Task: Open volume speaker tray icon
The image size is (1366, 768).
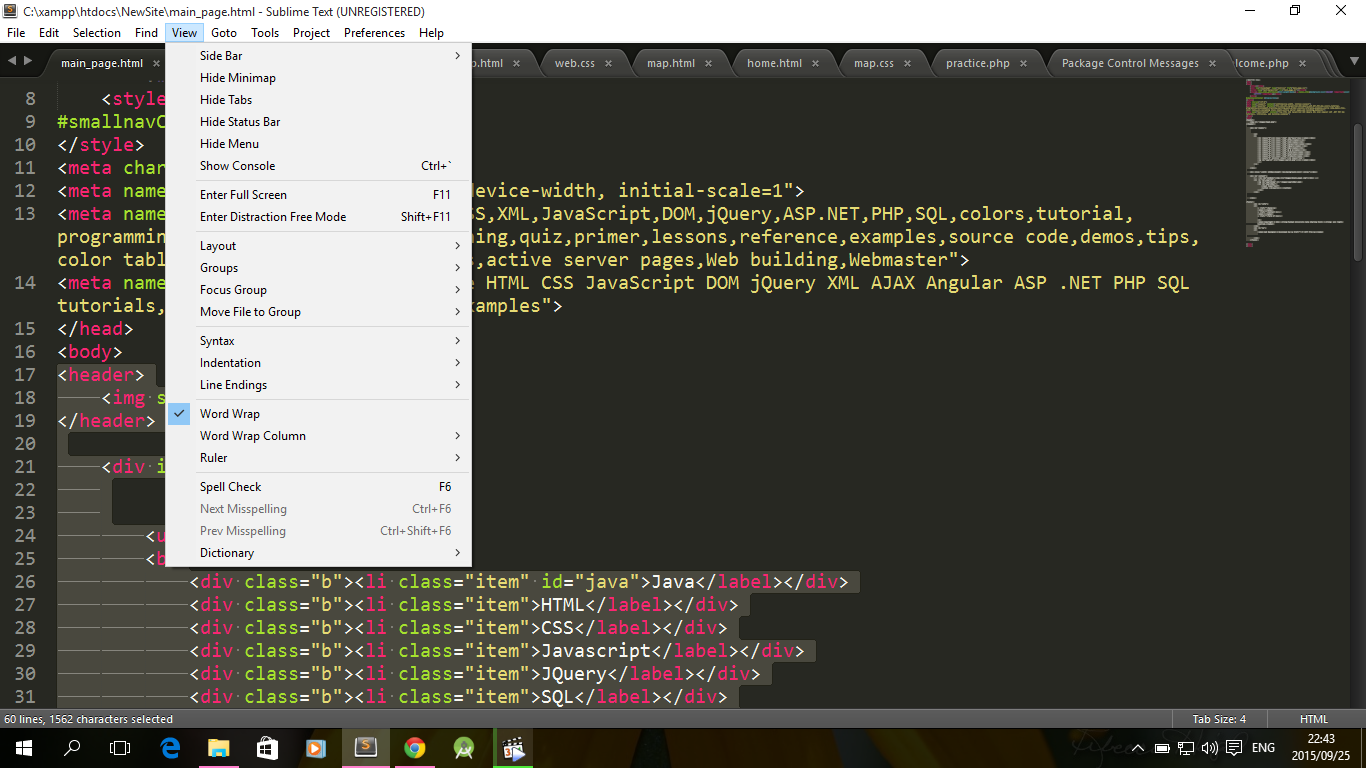Action: (x=1210, y=748)
